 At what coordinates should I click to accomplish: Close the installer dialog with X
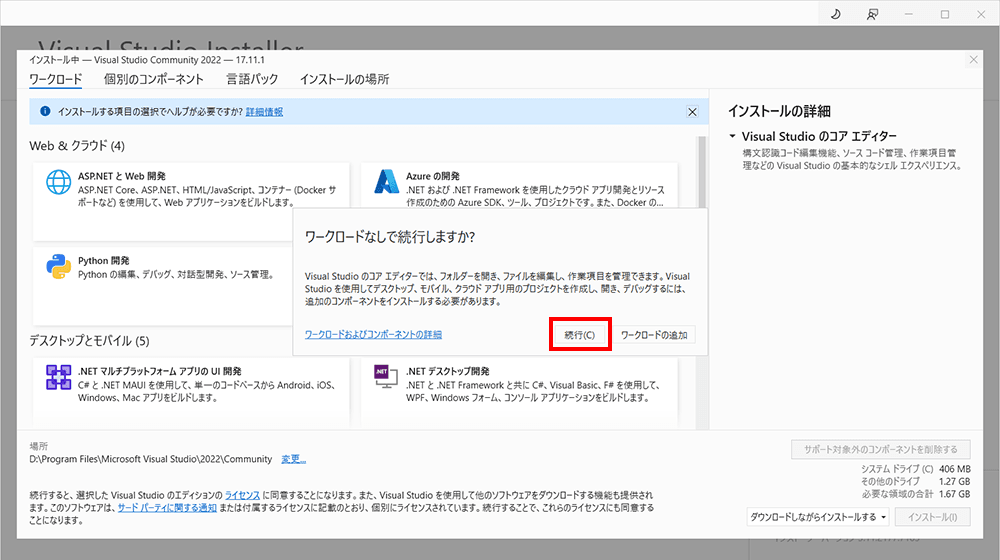coord(973,60)
